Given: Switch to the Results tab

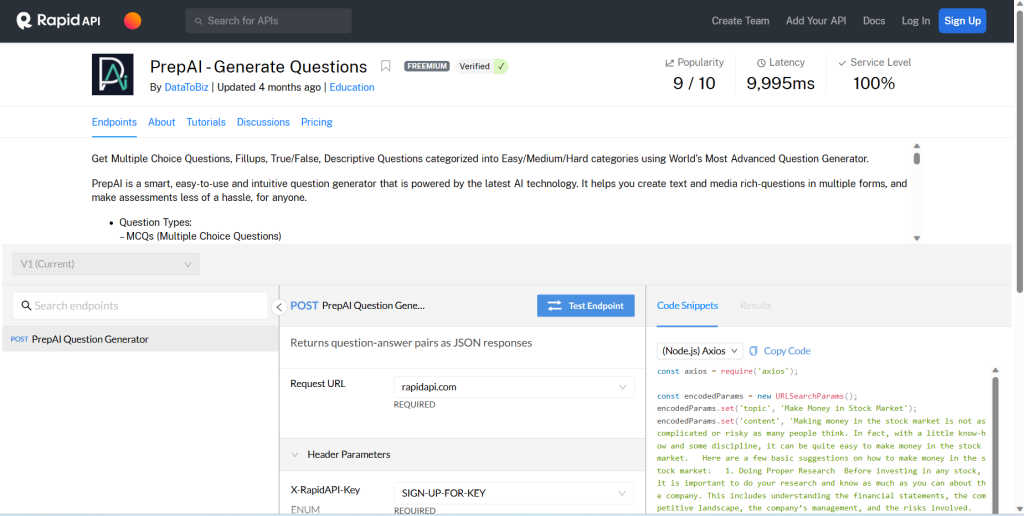Looking at the screenshot, I should 756,306.
